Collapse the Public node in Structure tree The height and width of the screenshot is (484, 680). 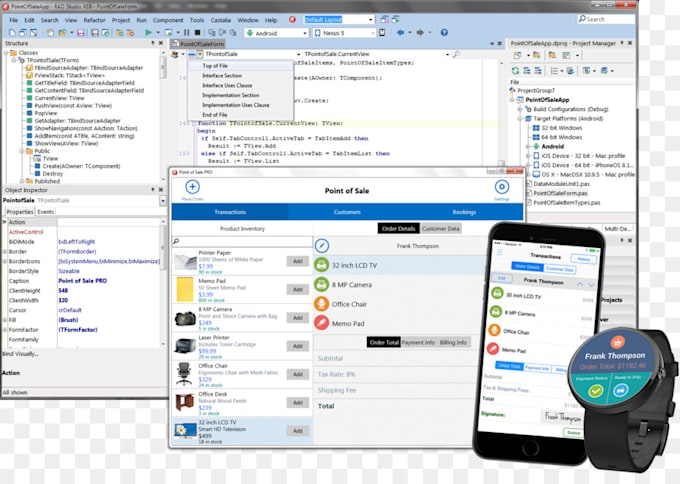pos(21,151)
